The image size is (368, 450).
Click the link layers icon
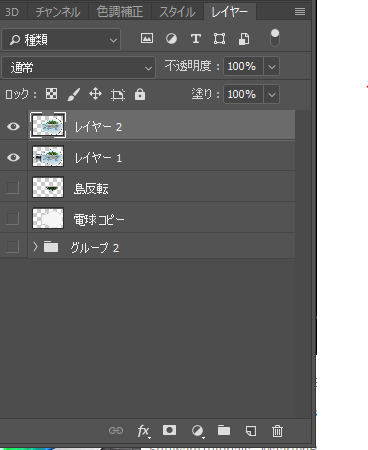click(x=116, y=431)
